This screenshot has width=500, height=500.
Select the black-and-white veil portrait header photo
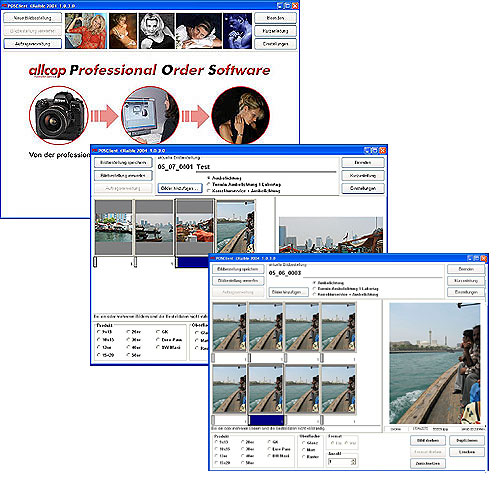tap(157, 31)
